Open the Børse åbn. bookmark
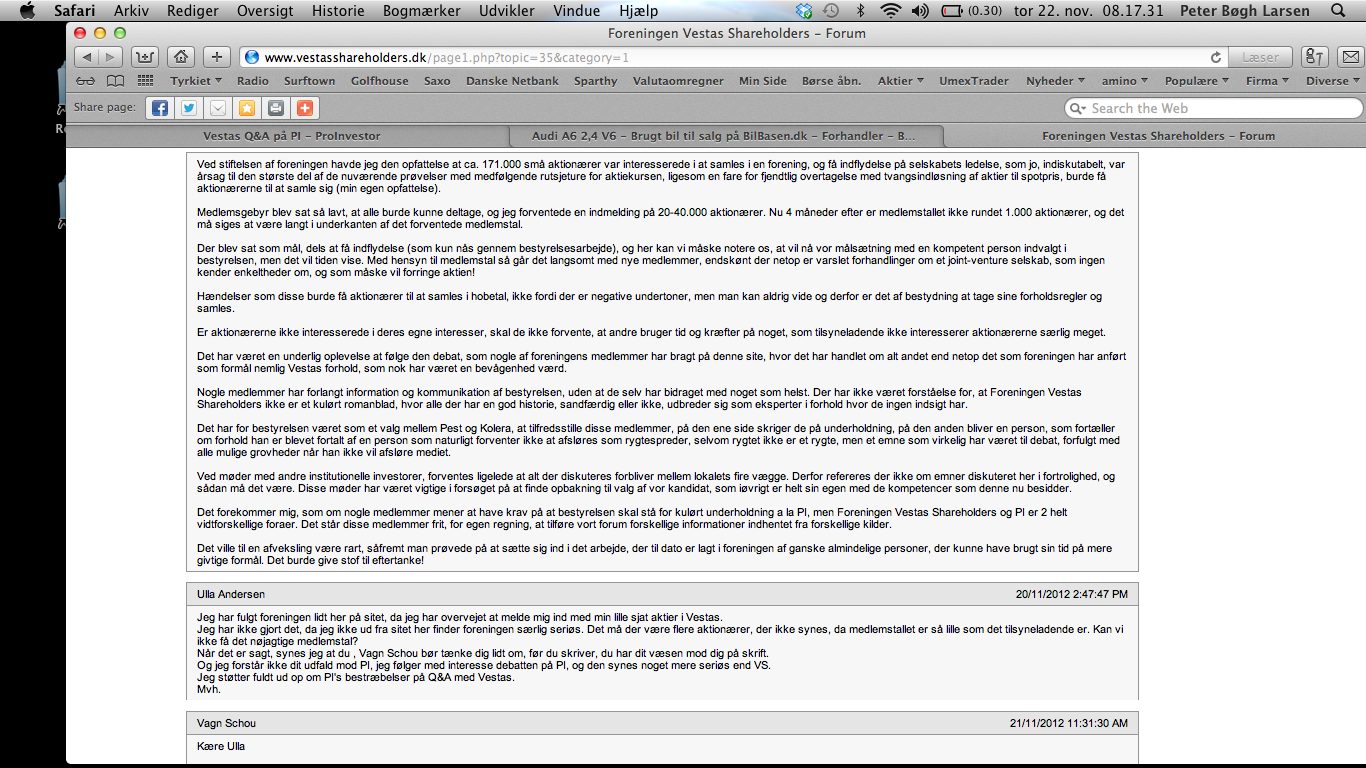This screenshot has height=768, width=1366. [x=831, y=81]
